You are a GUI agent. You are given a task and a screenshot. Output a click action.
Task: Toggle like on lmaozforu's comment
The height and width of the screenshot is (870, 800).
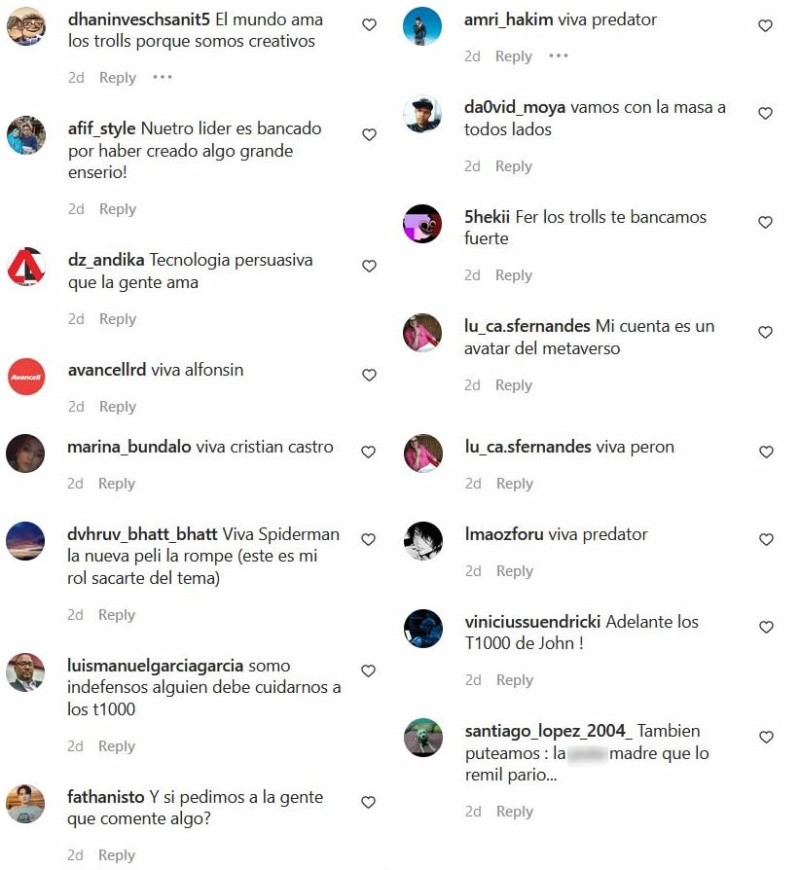point(766,540)
